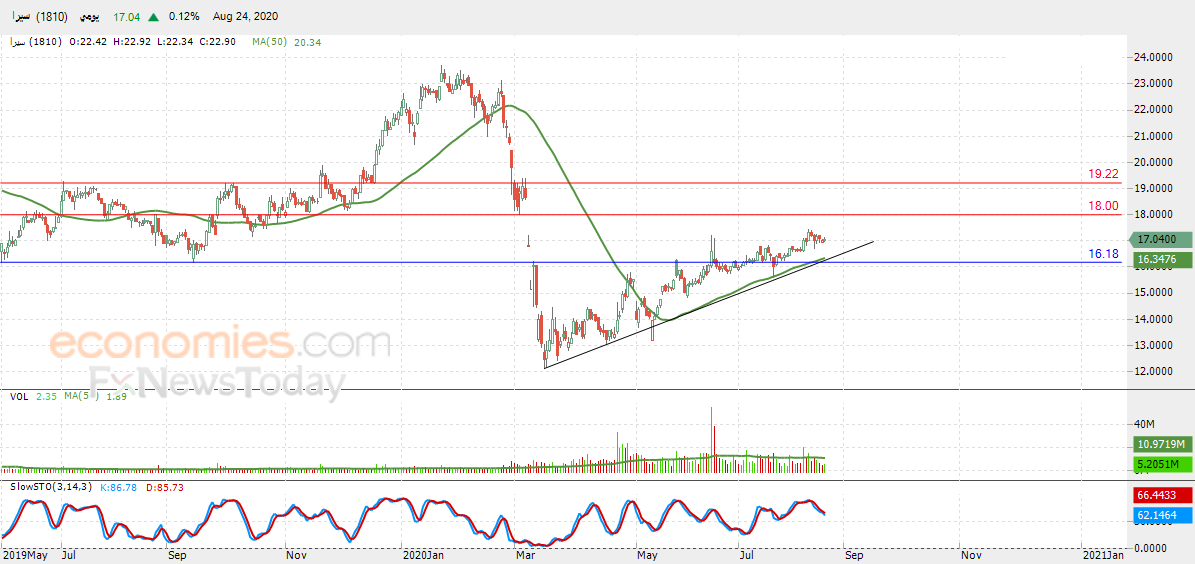The width and height of the screenshot is (1195, 564).
Task: Click the 21.0000 price axis label
Action: coord(1152,136)
